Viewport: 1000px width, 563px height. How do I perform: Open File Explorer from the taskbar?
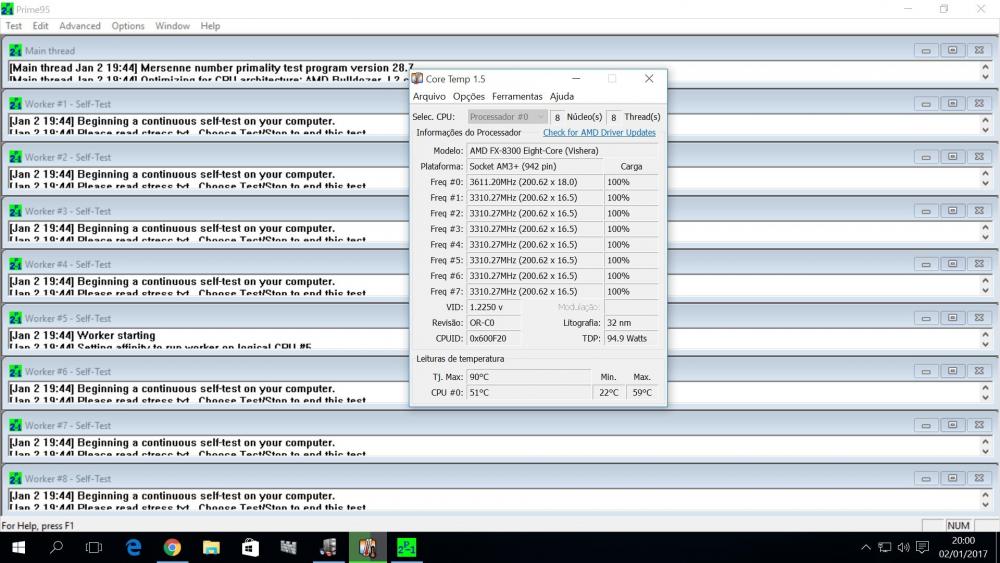211,547
